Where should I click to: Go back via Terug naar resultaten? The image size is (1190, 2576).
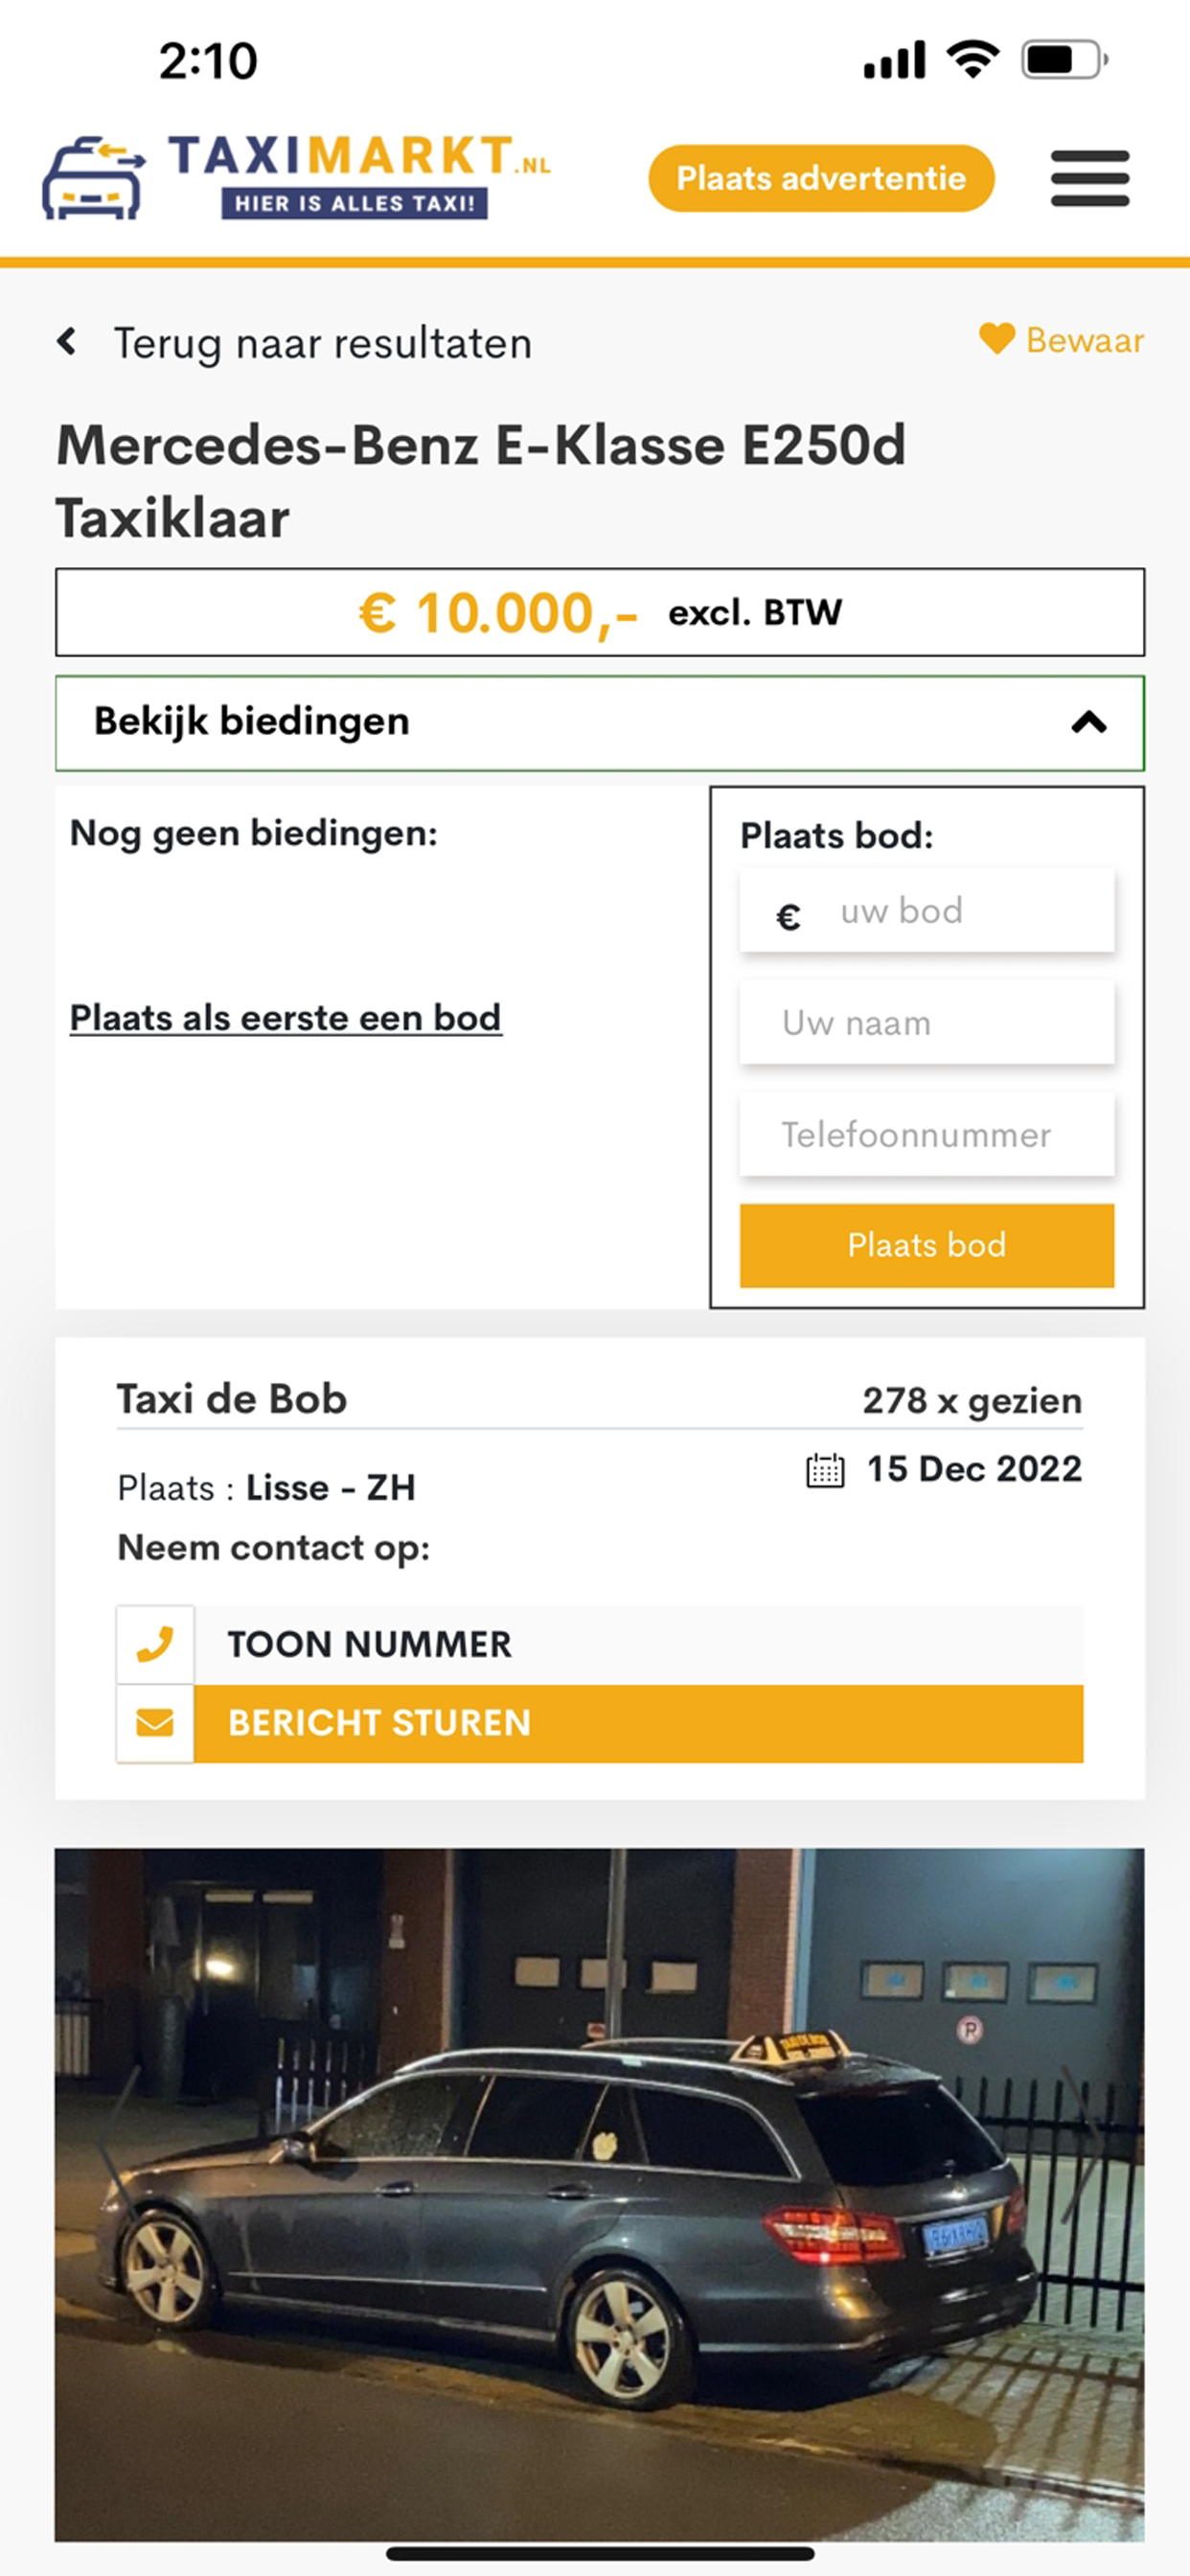(322, 343)
